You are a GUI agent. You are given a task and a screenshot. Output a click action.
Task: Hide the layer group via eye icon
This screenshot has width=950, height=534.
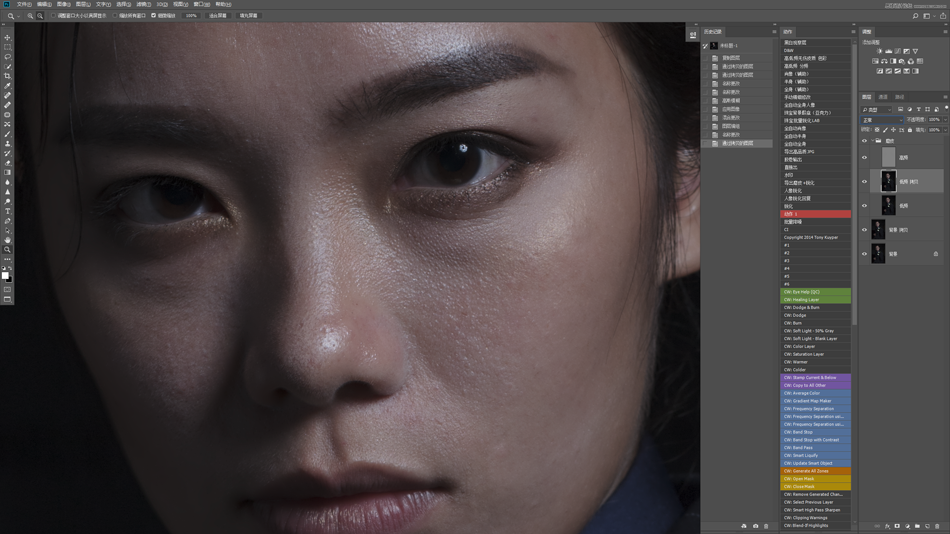coord(865,141)
